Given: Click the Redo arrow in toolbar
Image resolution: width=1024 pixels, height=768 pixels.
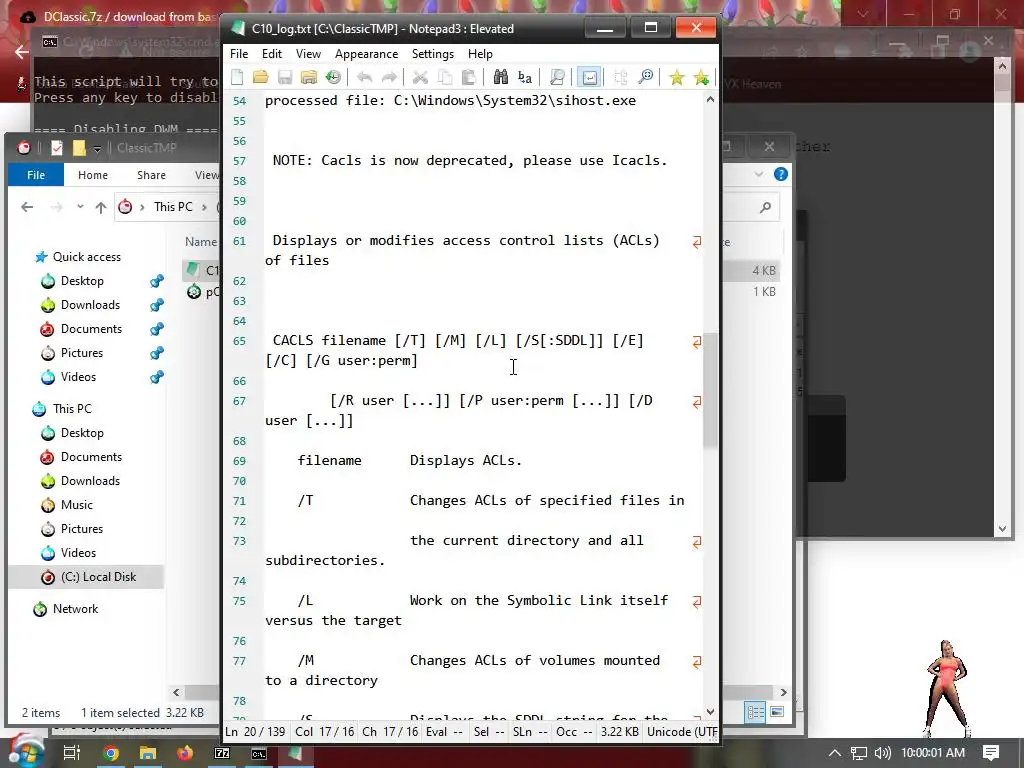Looking at the screenshot, I should (x=389, y=78).
